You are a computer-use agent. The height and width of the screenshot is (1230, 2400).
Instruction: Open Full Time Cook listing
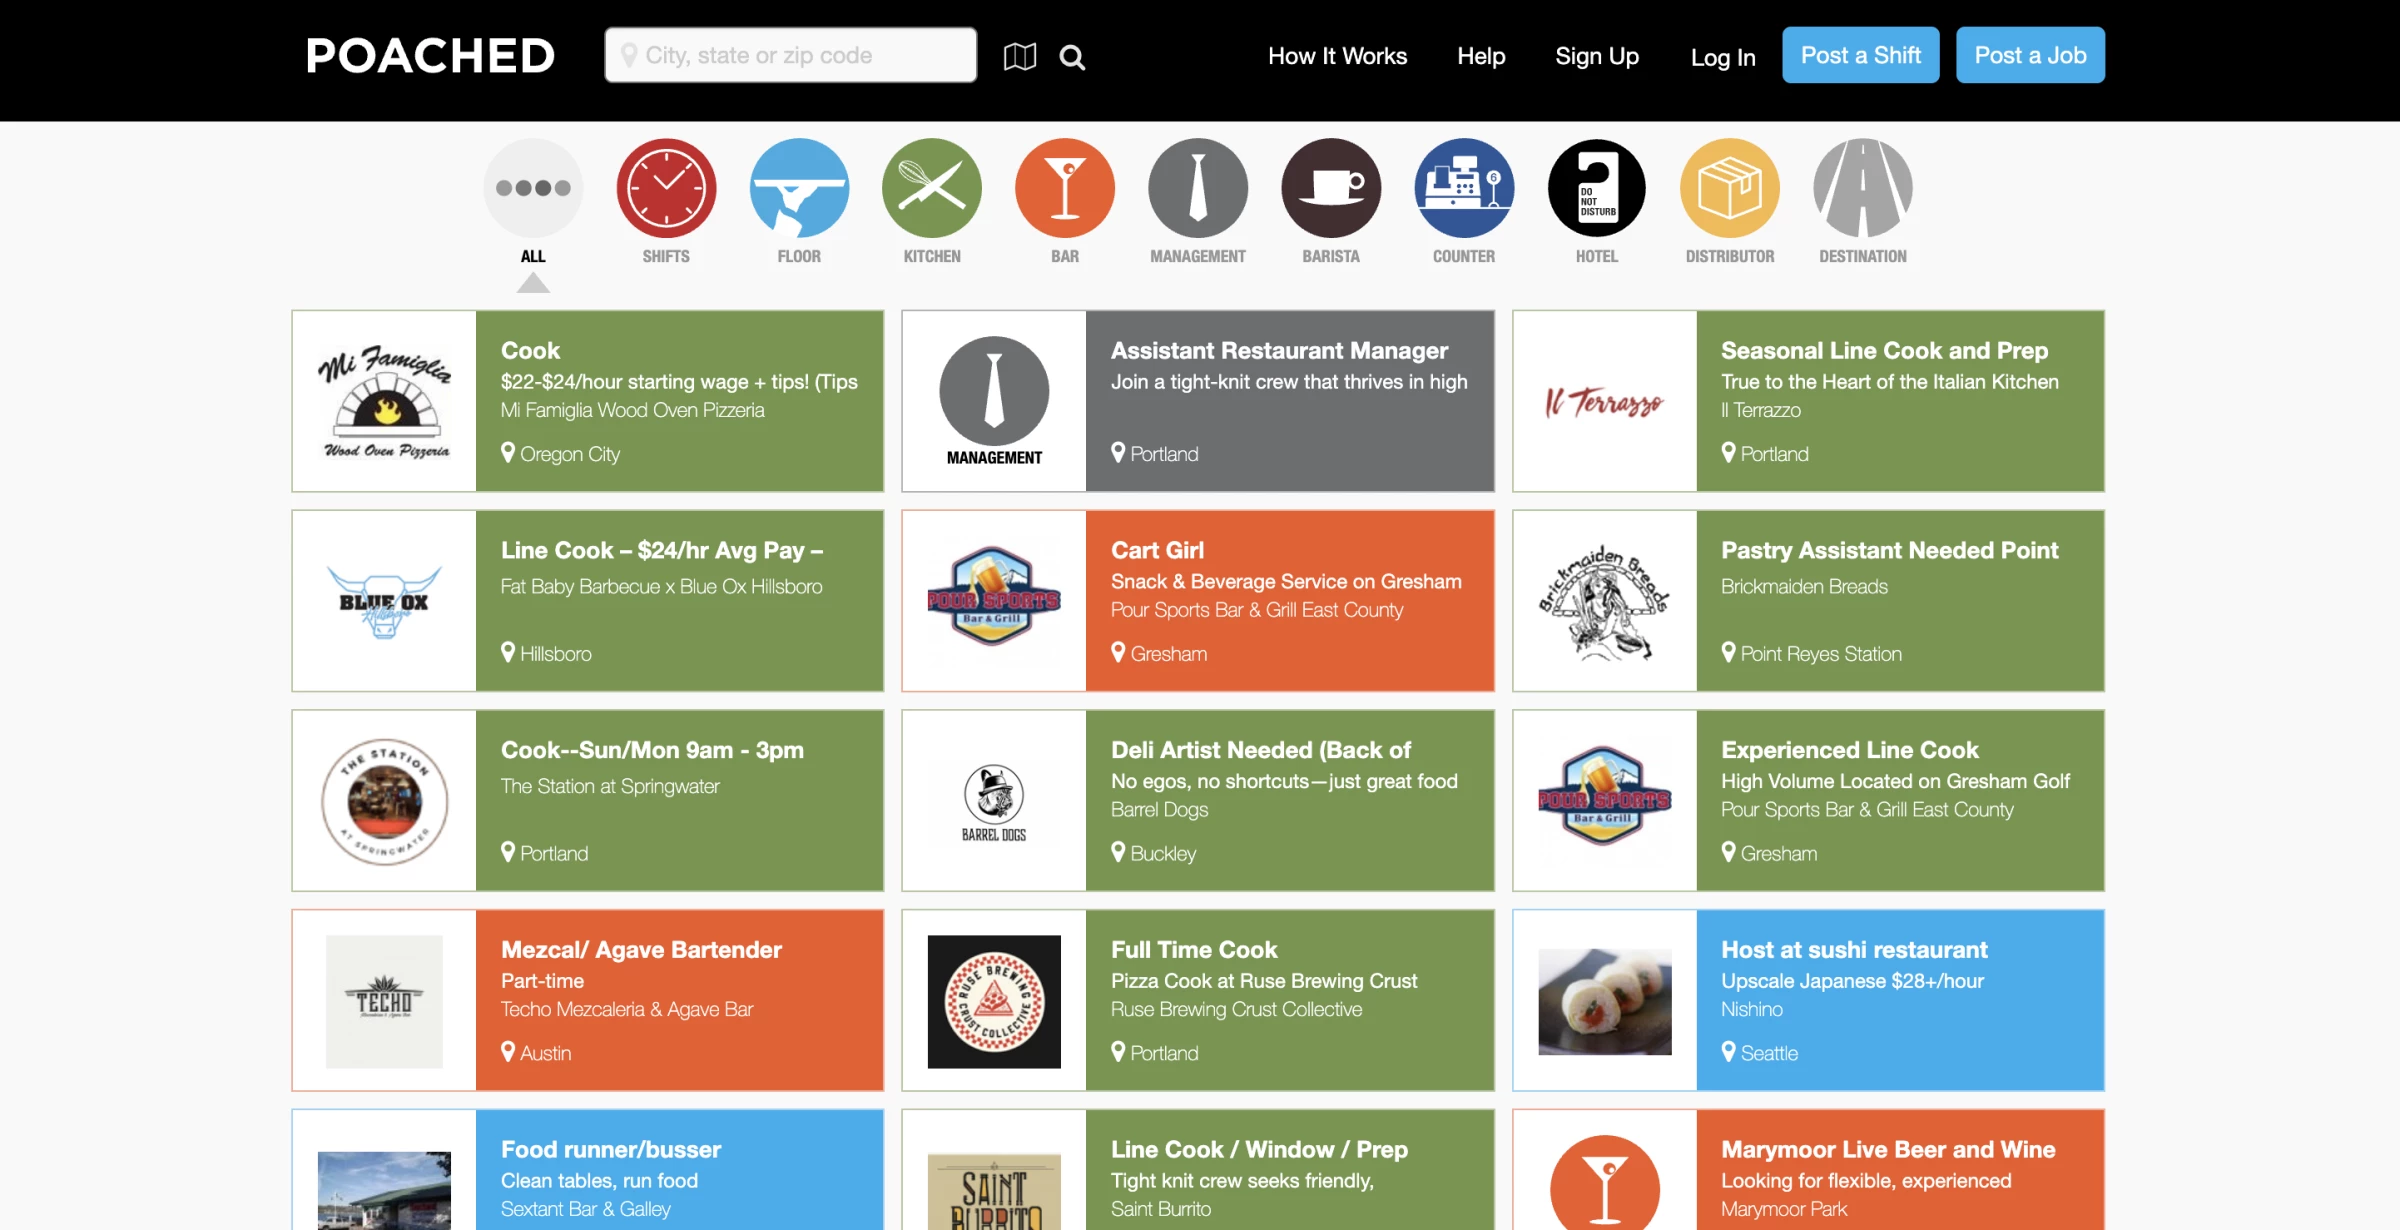point(1194,951)
